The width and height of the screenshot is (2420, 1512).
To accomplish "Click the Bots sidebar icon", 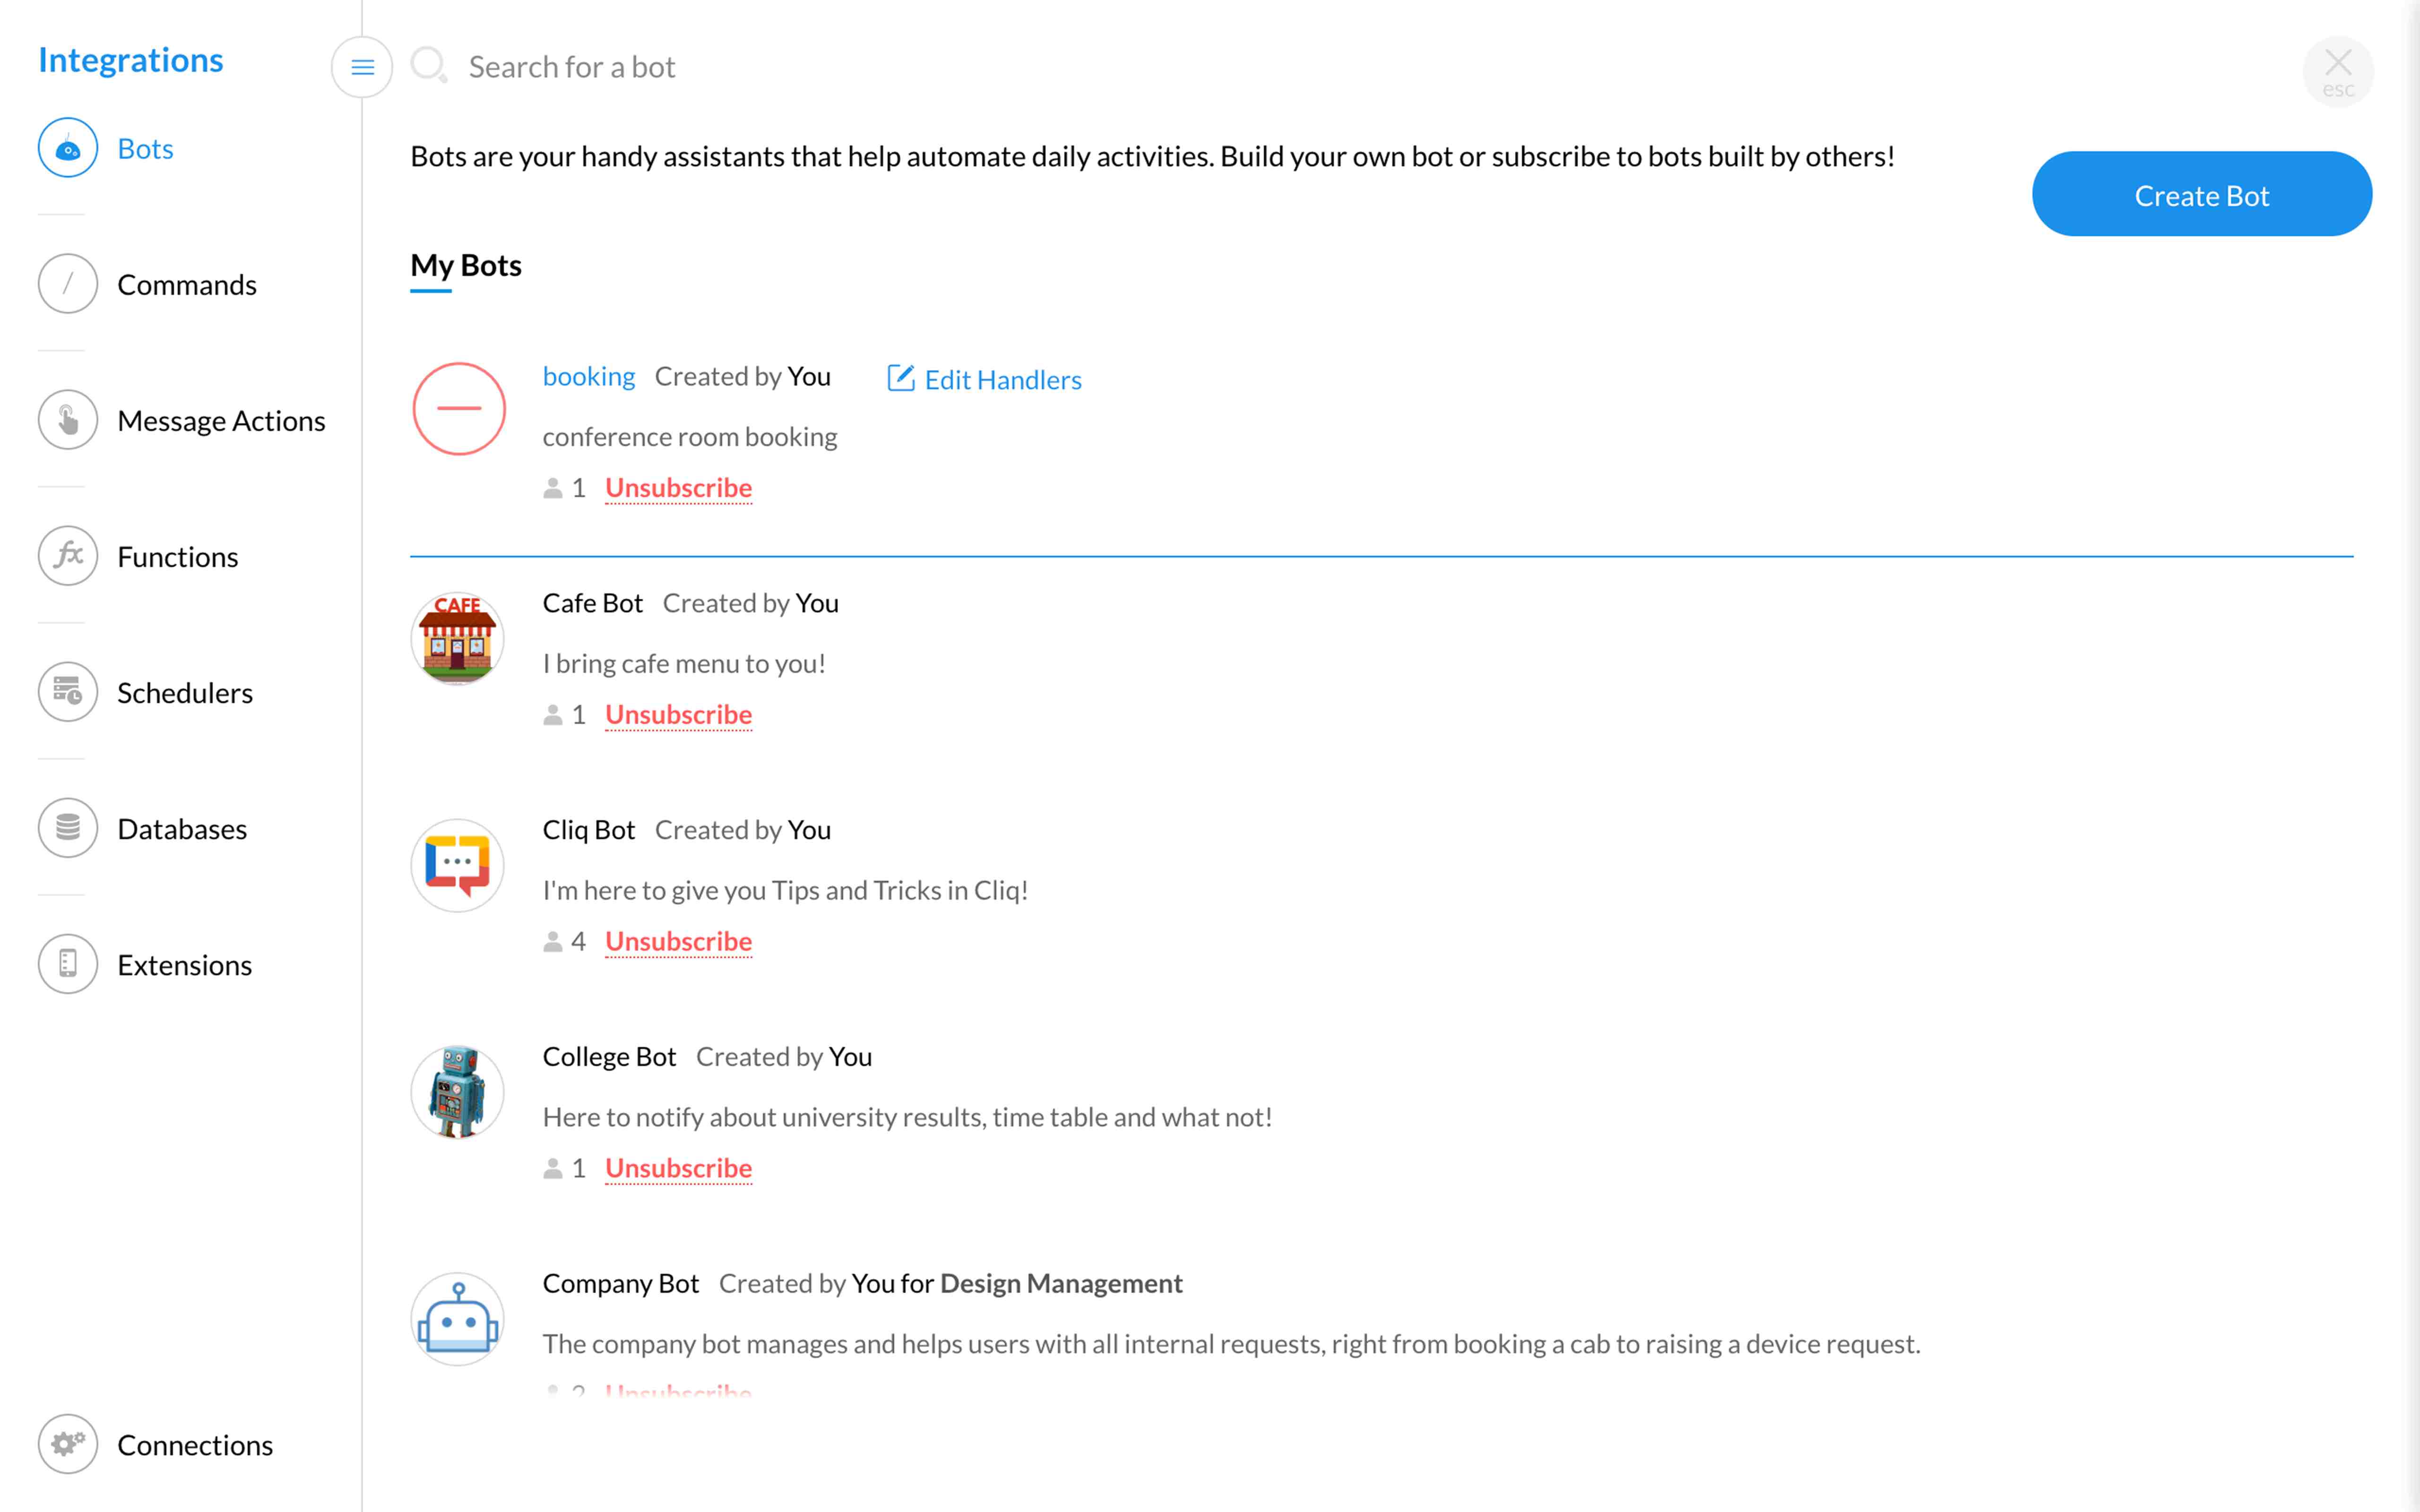I will [x=68, y=148].
